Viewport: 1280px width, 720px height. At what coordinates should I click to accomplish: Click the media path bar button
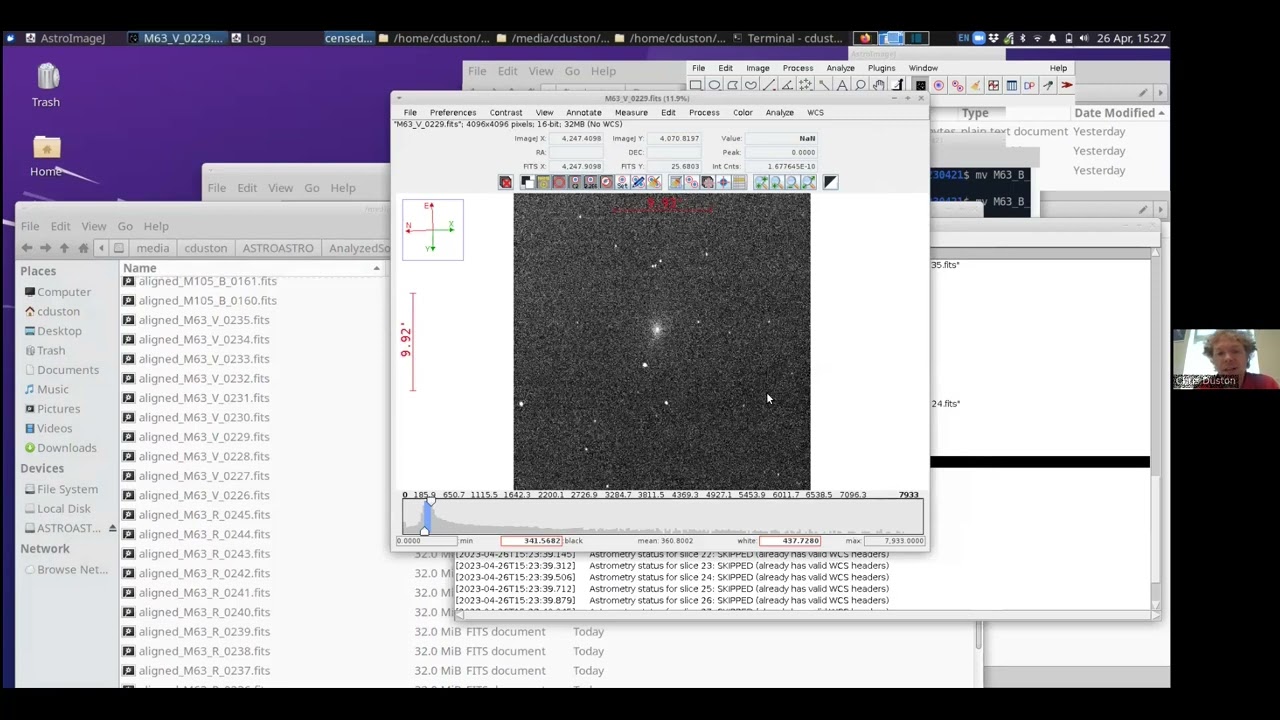153,248
